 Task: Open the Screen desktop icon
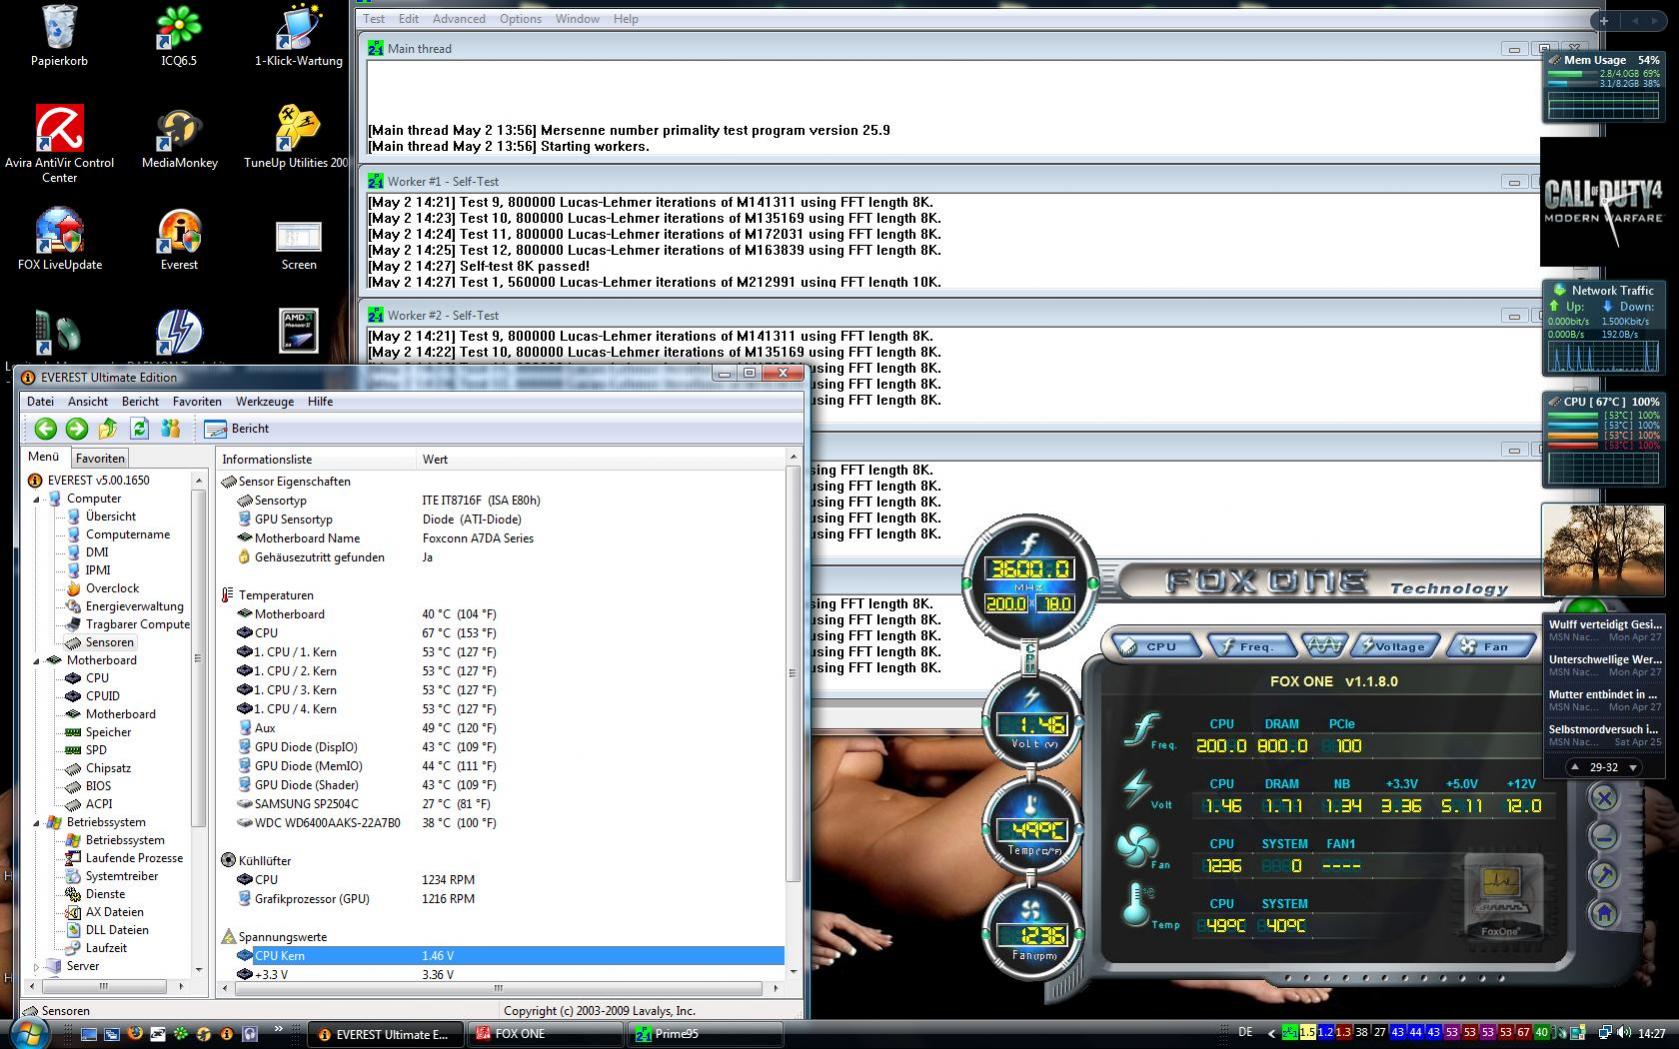(298, 246)
